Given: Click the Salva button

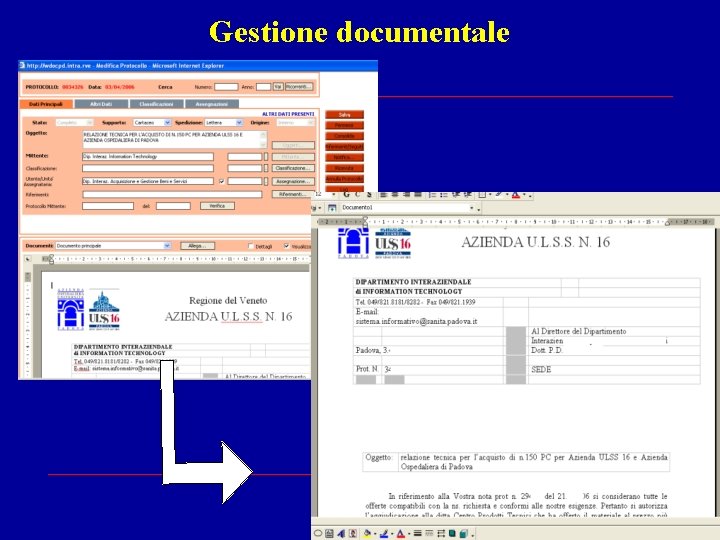Looking at the screenshot, I should click(344, 115).
